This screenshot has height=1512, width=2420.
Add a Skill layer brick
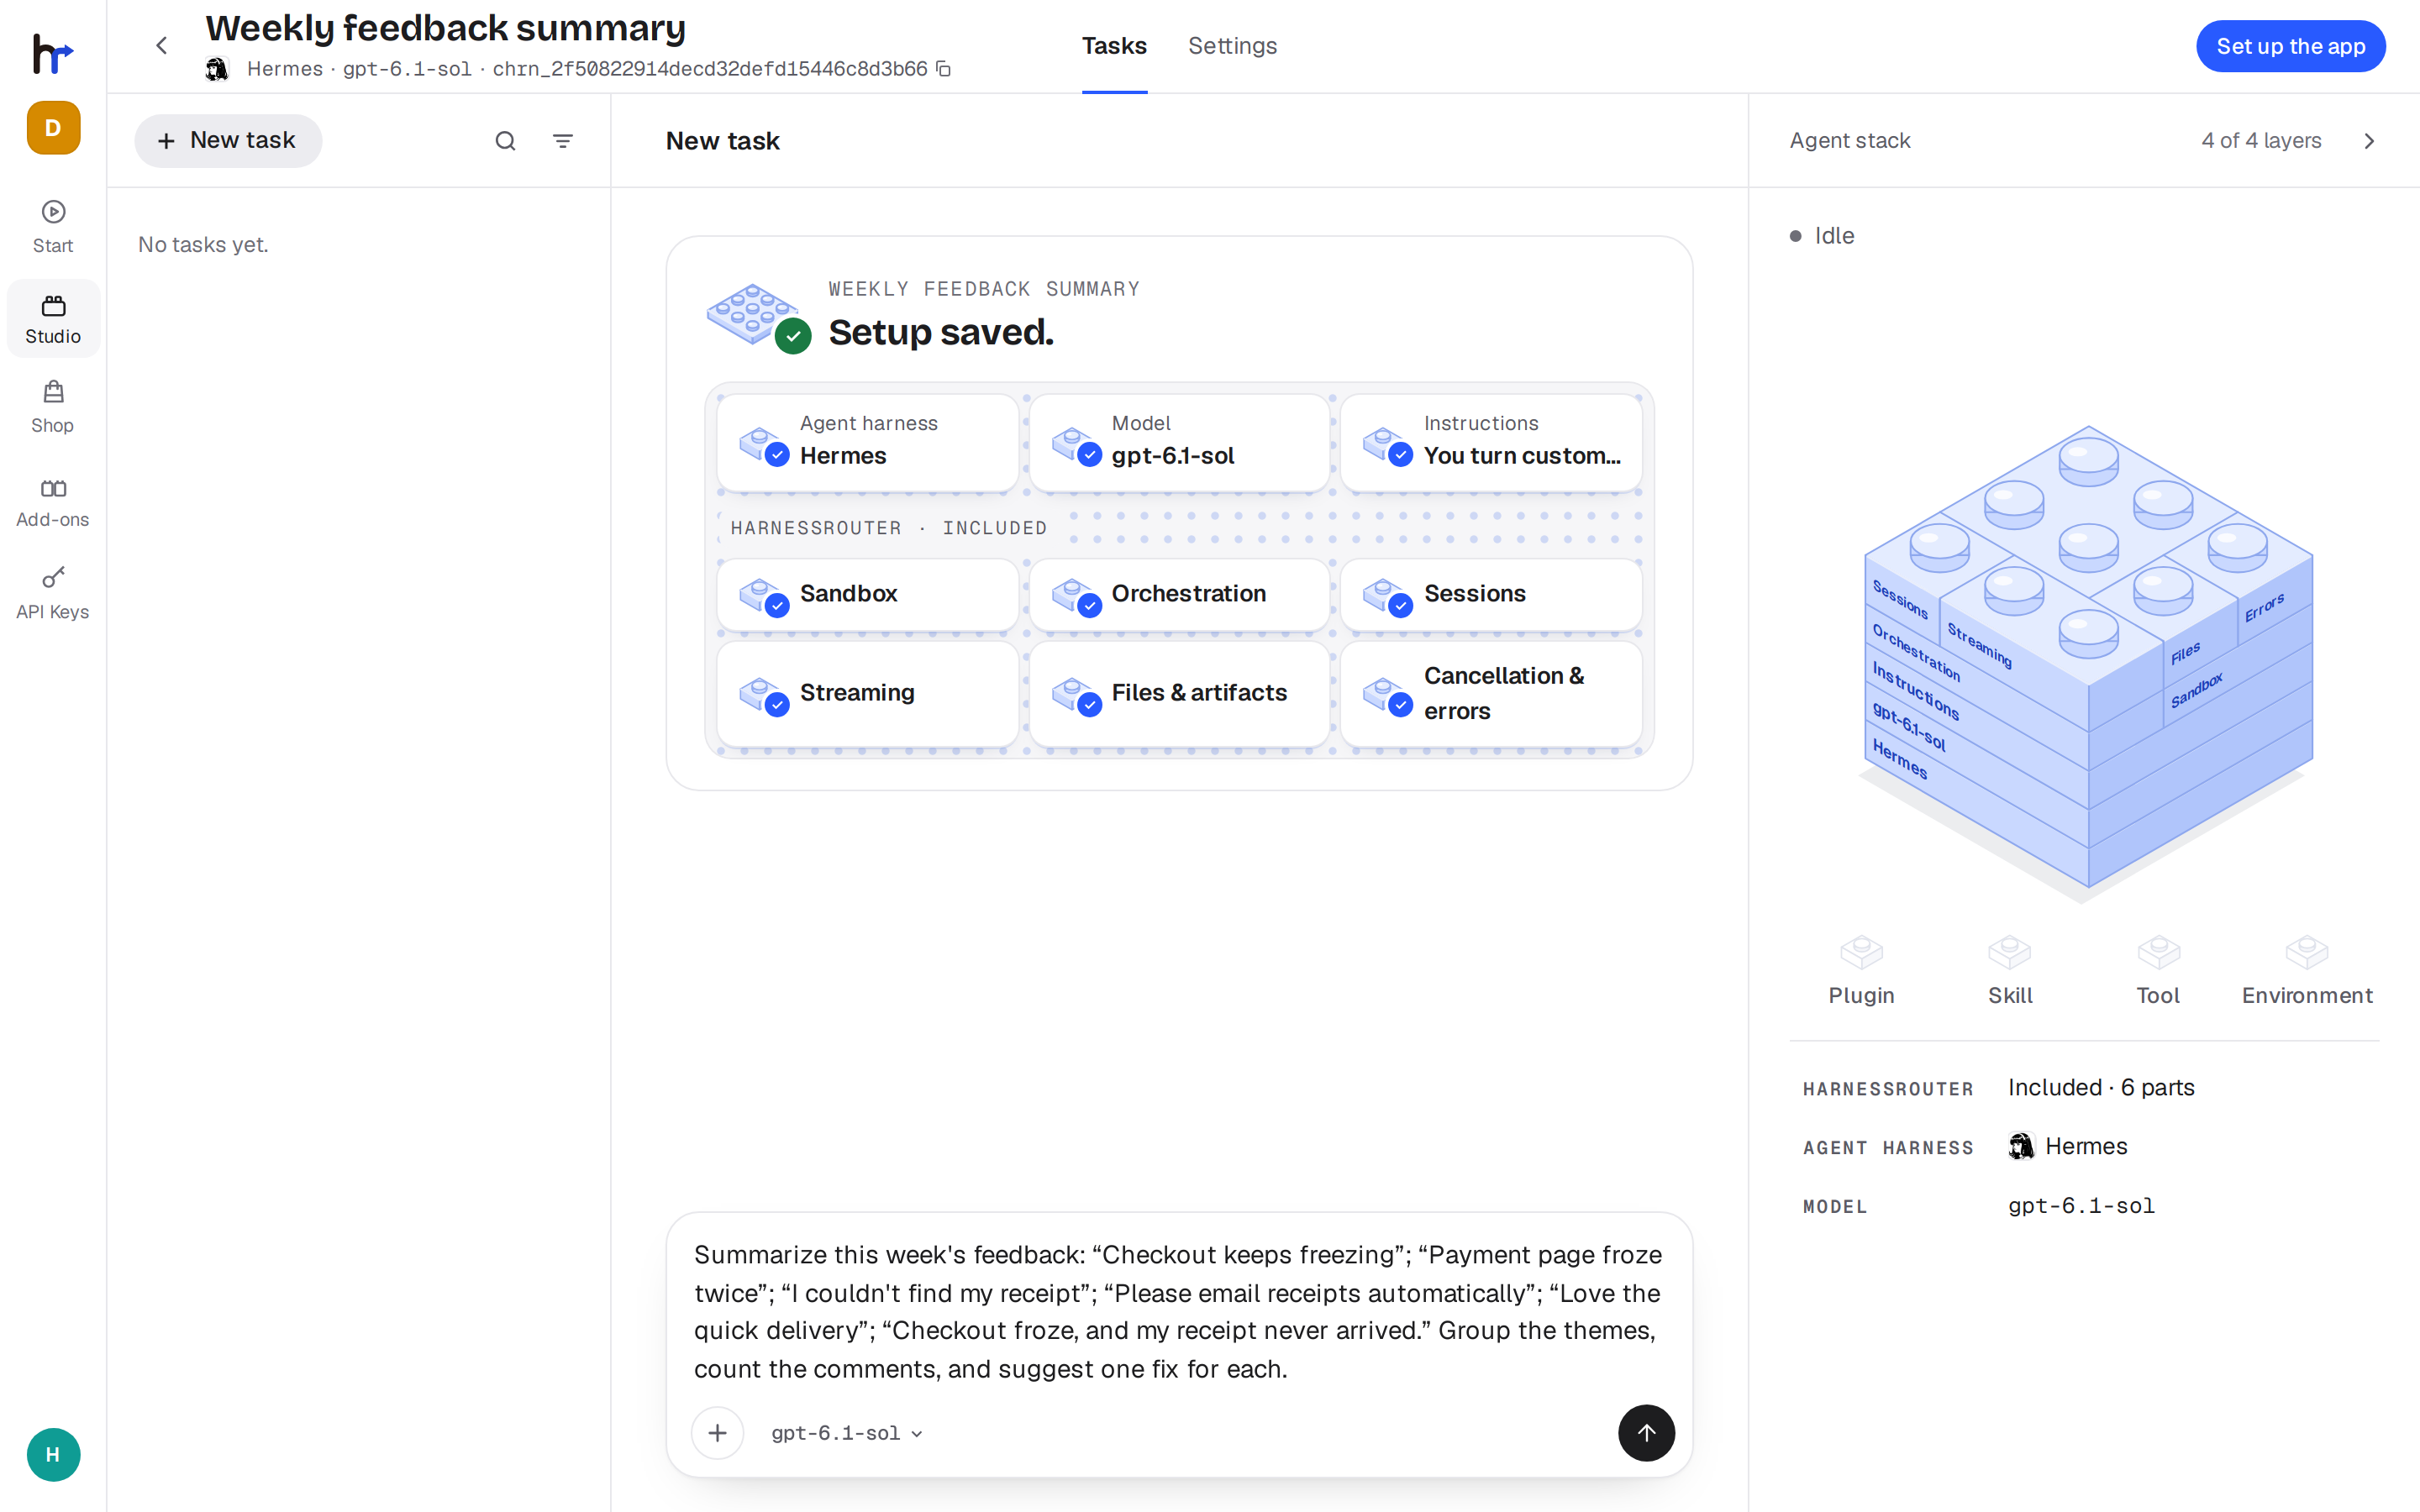(2010, 971)
